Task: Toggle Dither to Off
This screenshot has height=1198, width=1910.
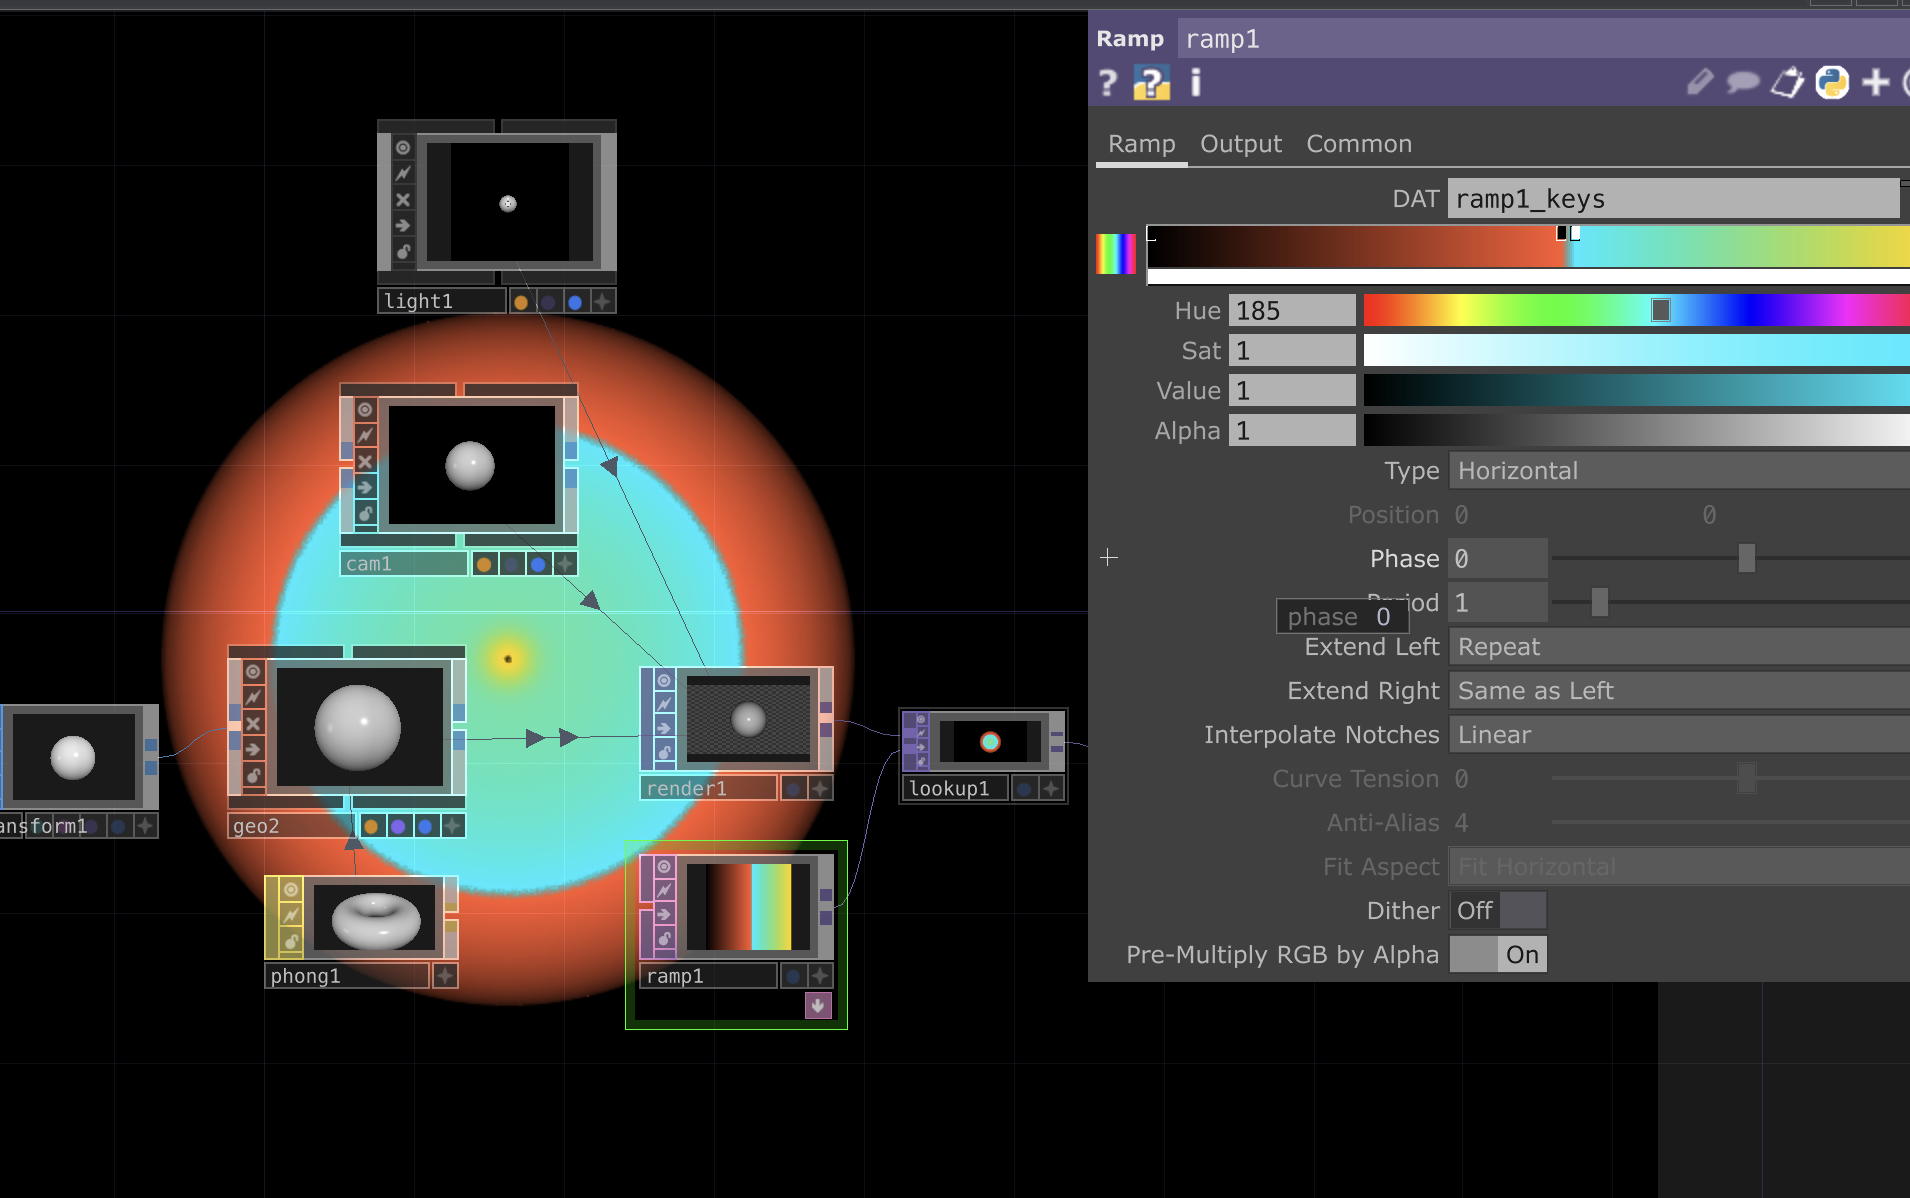Action: [1476, 910]
